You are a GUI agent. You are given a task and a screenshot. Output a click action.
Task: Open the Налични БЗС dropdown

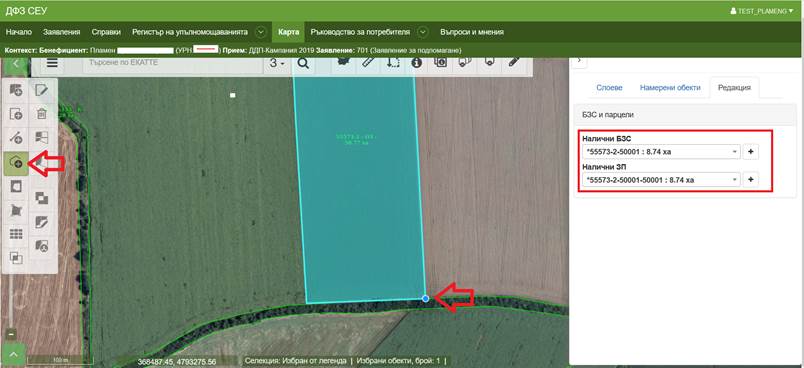[661, 152]
